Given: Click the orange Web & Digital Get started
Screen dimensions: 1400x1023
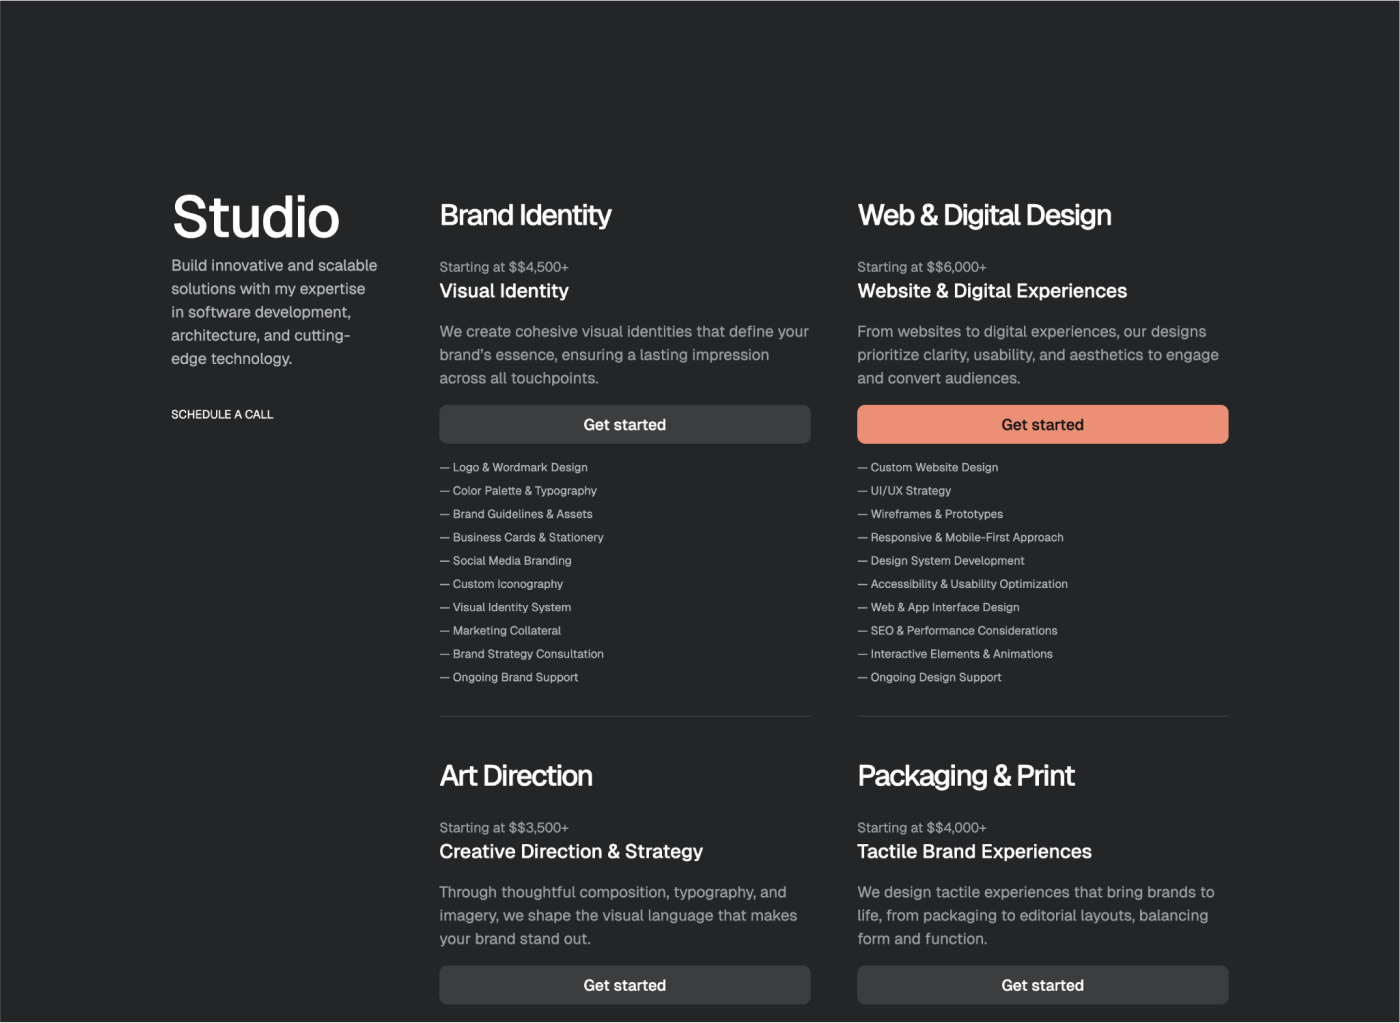Looking at the screenshot, I should pyautogui.click(x=1043, y=424).
